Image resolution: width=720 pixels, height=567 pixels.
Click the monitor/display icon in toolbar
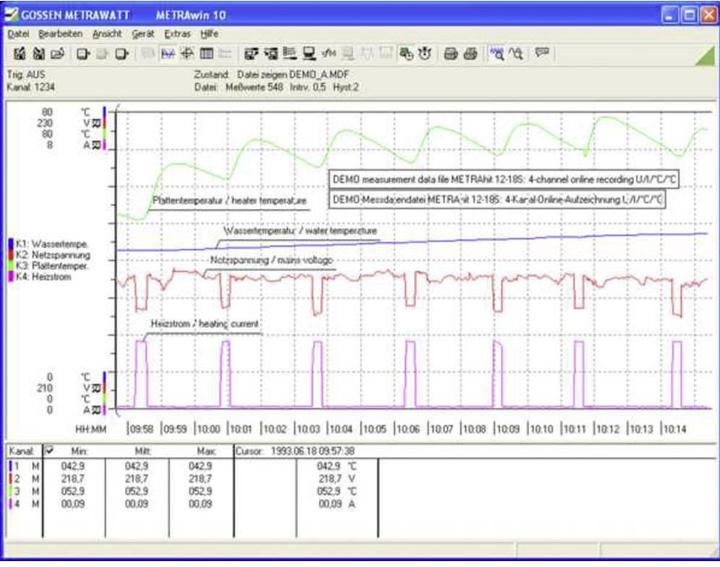pyautogui.click(x=309, y=54)
